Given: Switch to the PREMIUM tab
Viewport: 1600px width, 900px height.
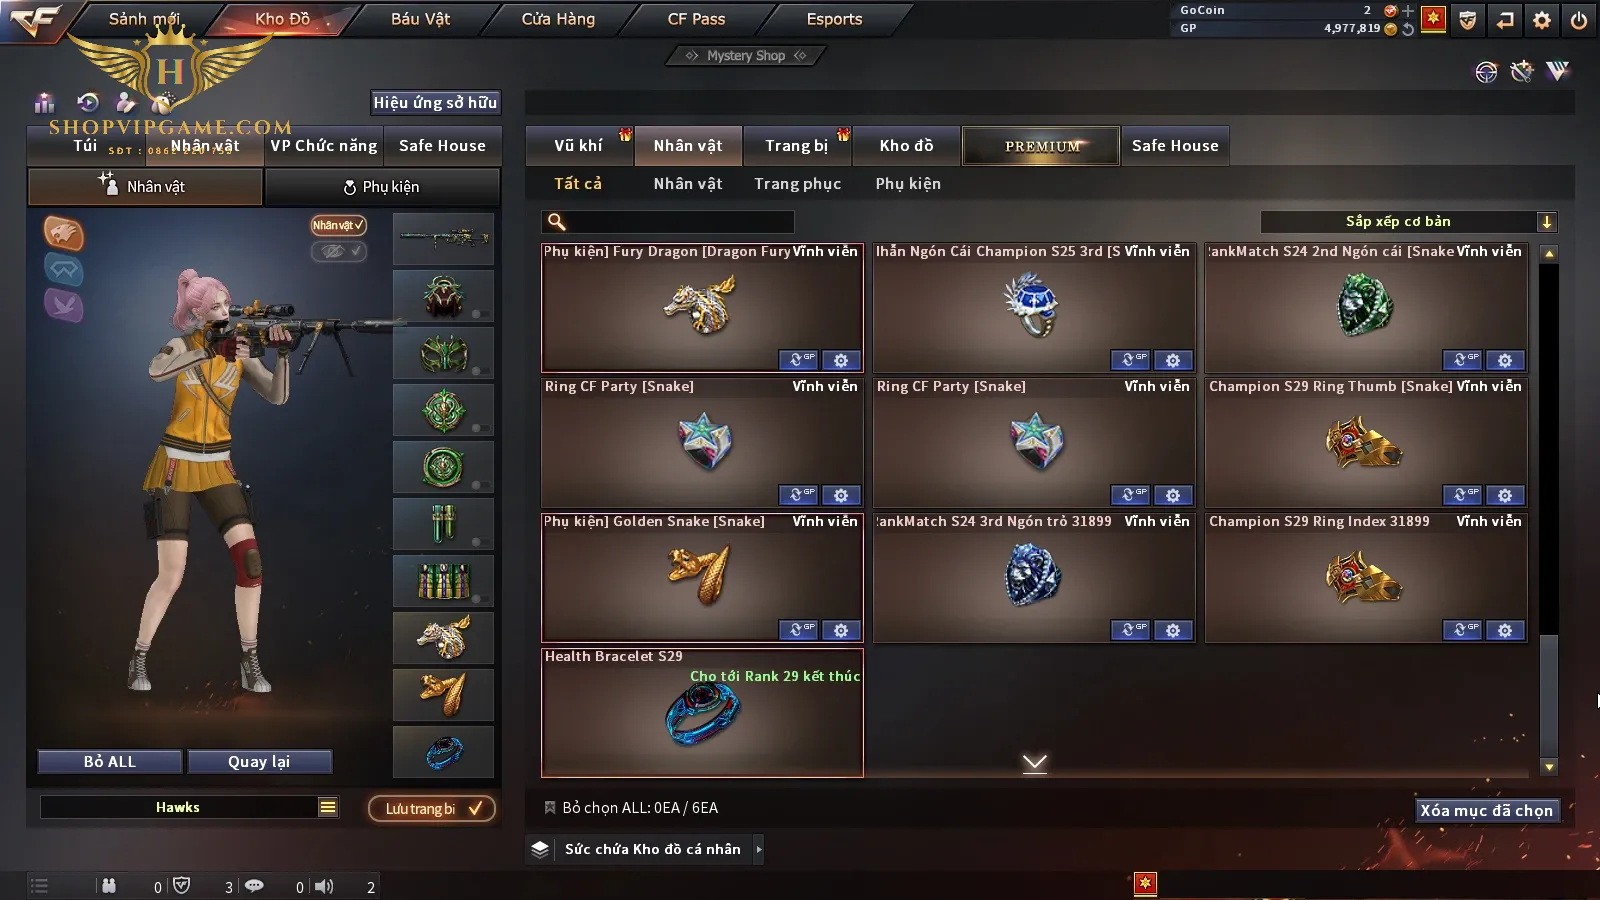Looking at the screenshot, I should point(1041,146).
